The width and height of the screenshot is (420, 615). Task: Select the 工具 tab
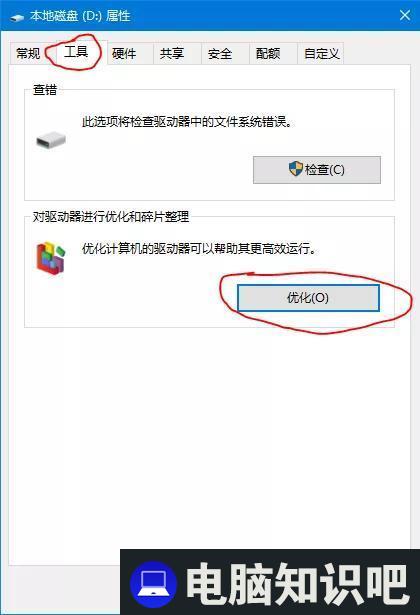76,51
